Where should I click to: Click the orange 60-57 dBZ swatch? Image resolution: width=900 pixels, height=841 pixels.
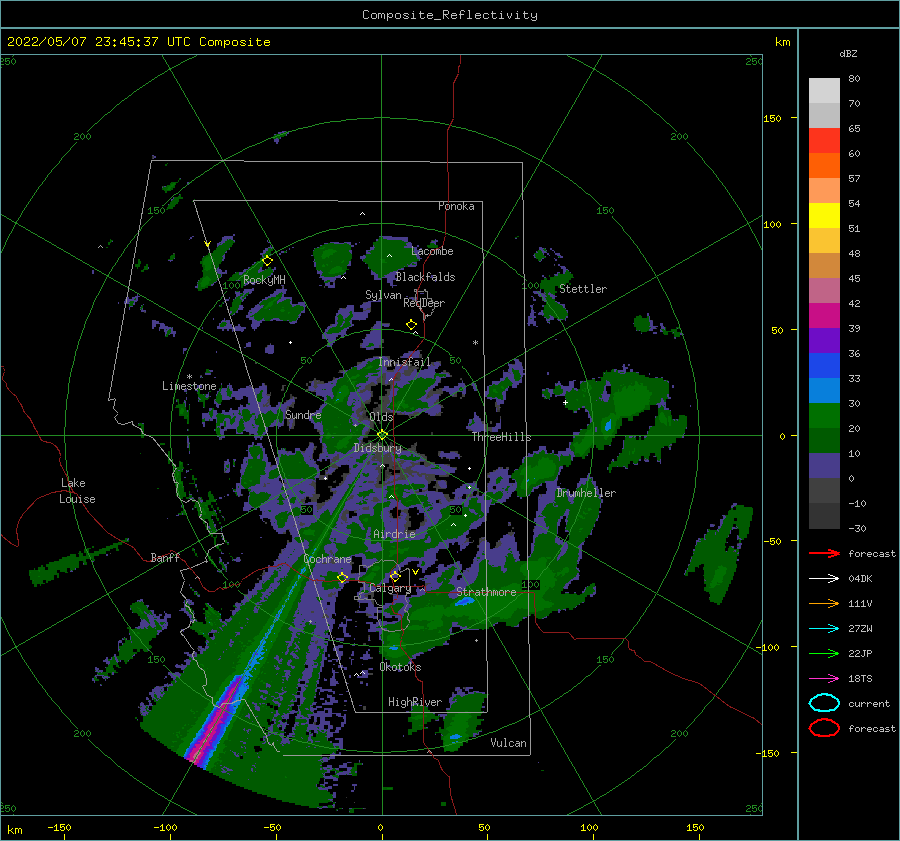point(824,166)
